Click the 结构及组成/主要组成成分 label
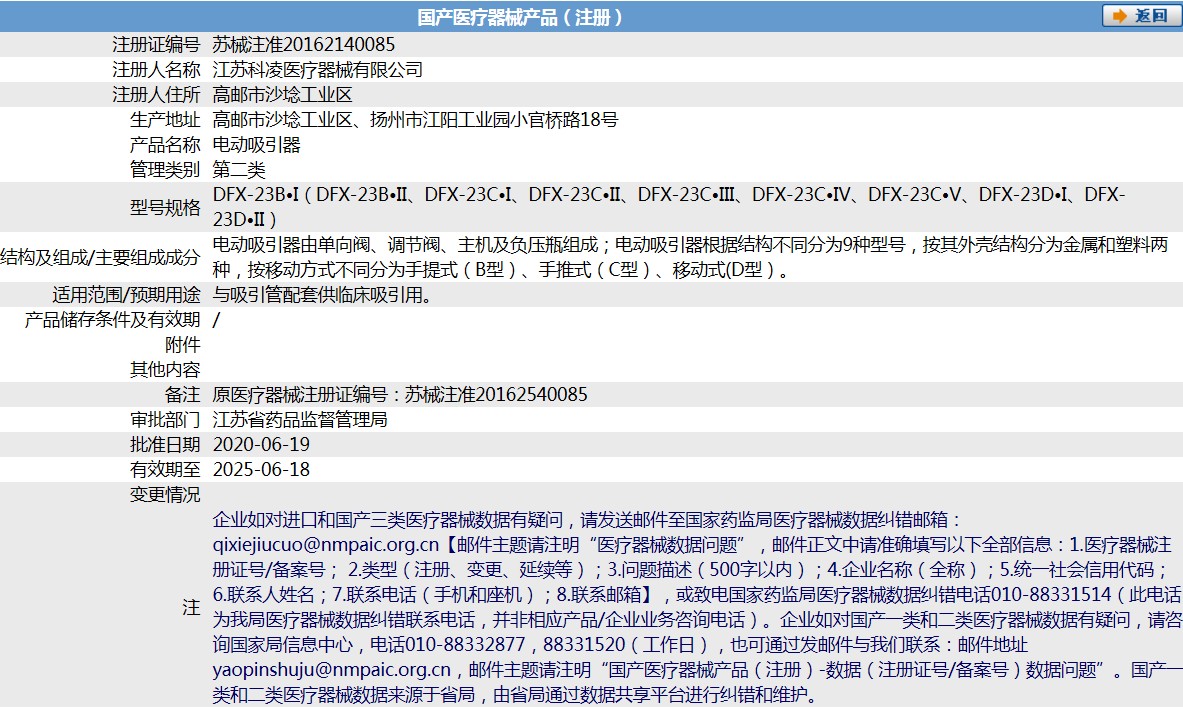1183x708 pixels. (100, 257)
